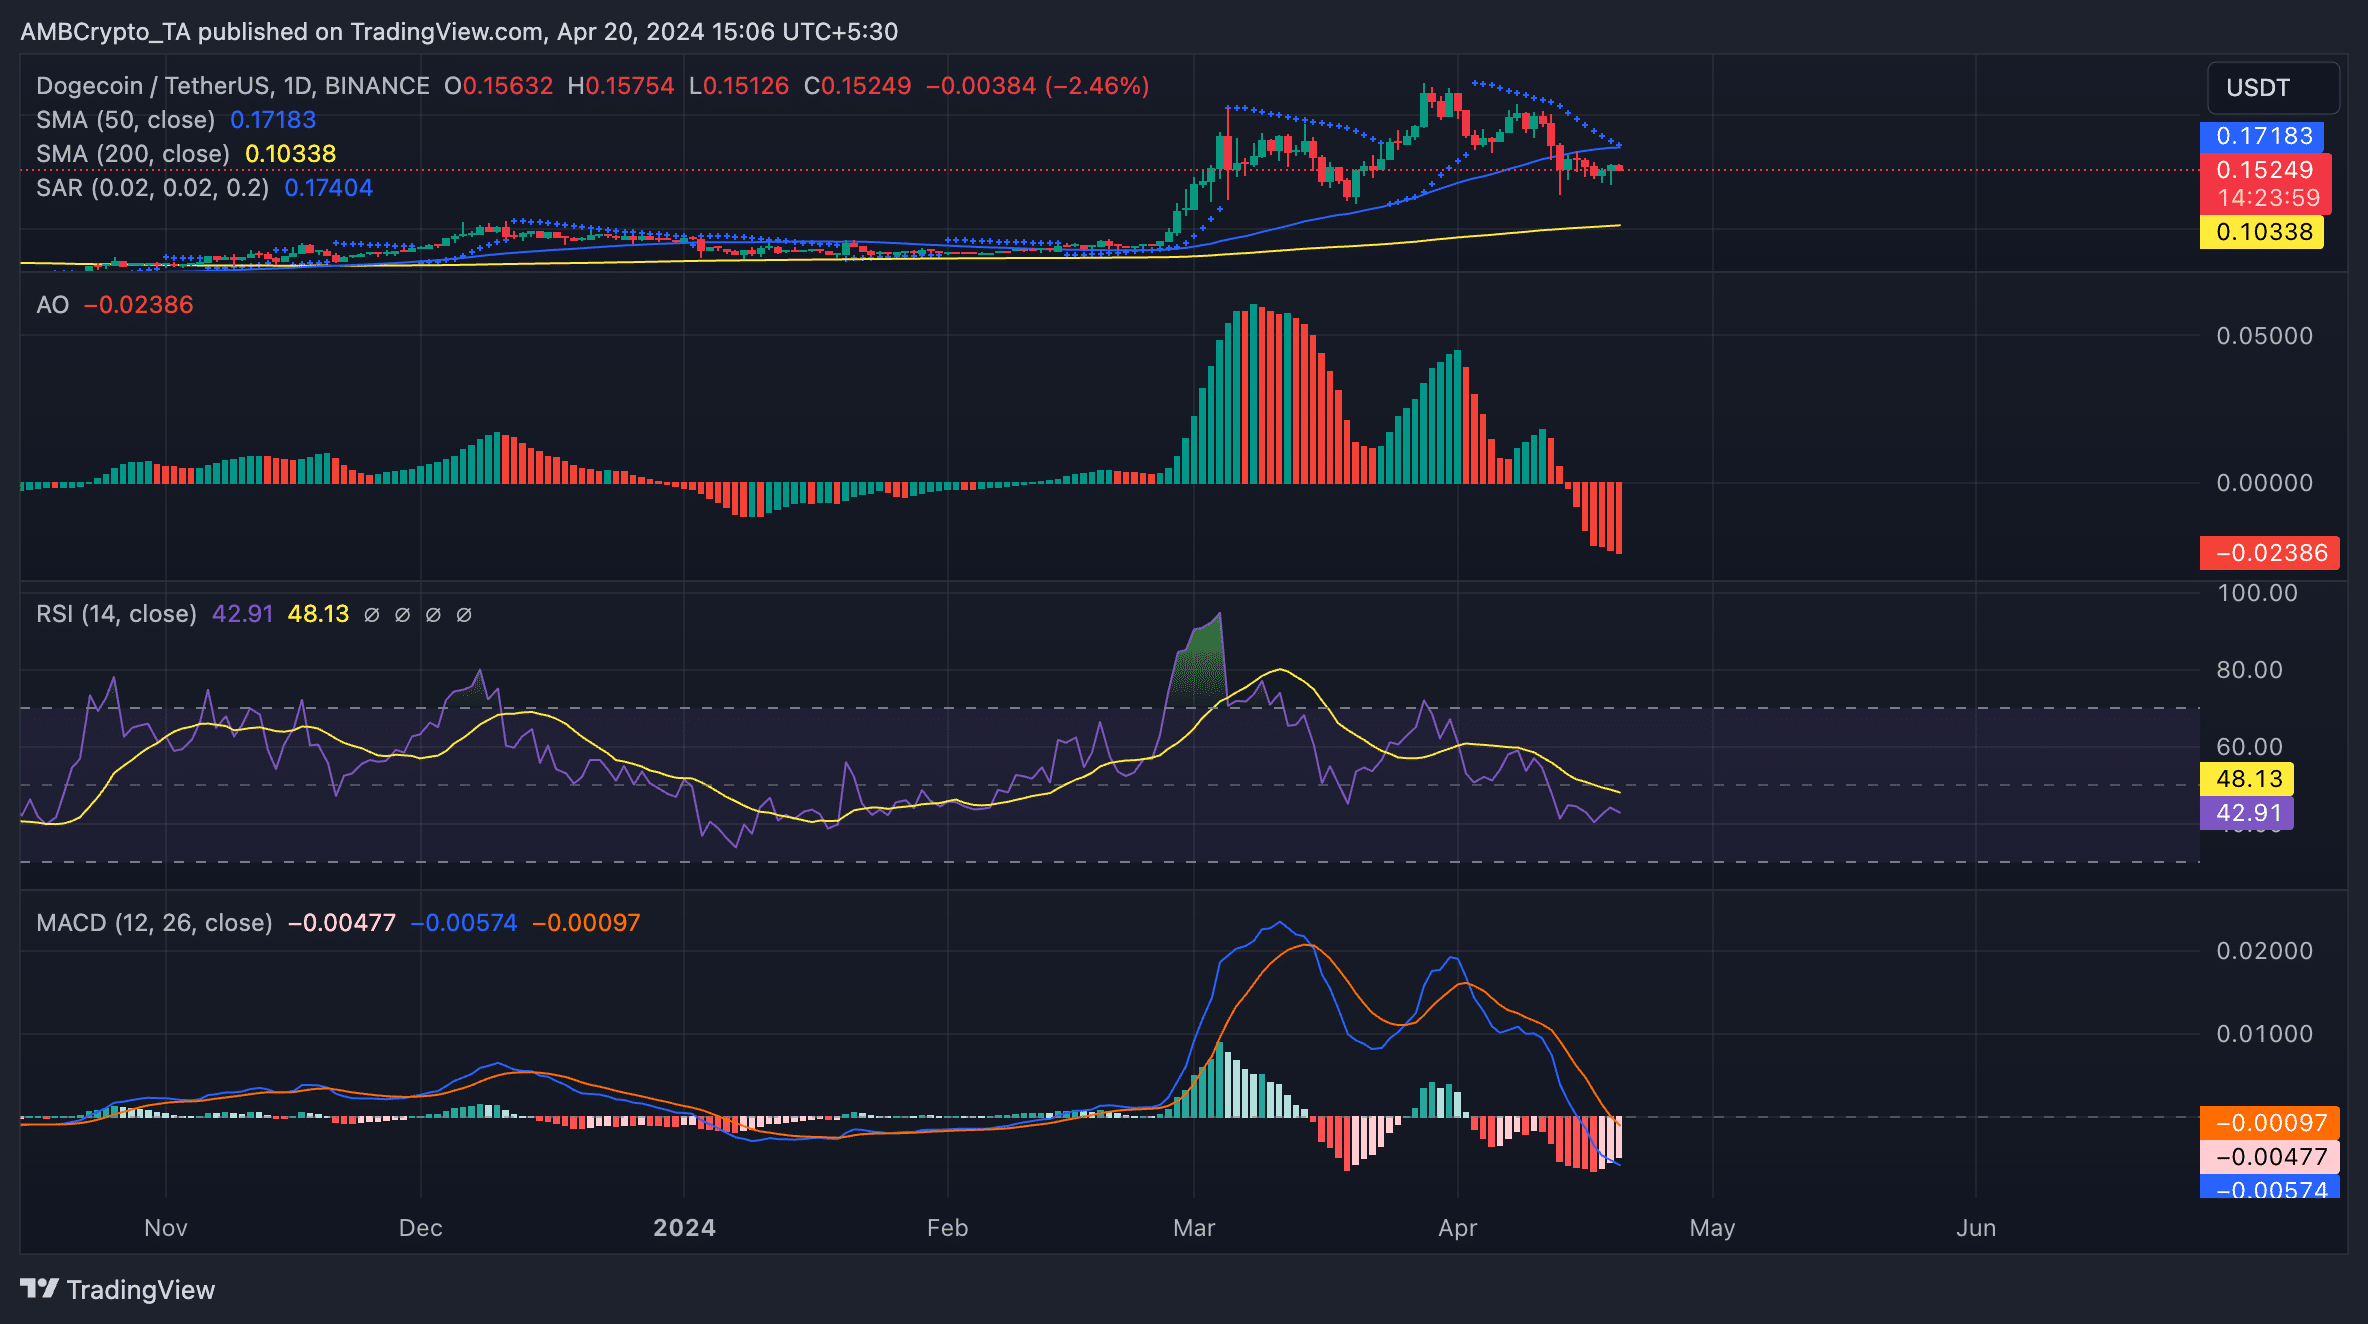Click the RSI average value 48.13 in legend

(319, 614)
